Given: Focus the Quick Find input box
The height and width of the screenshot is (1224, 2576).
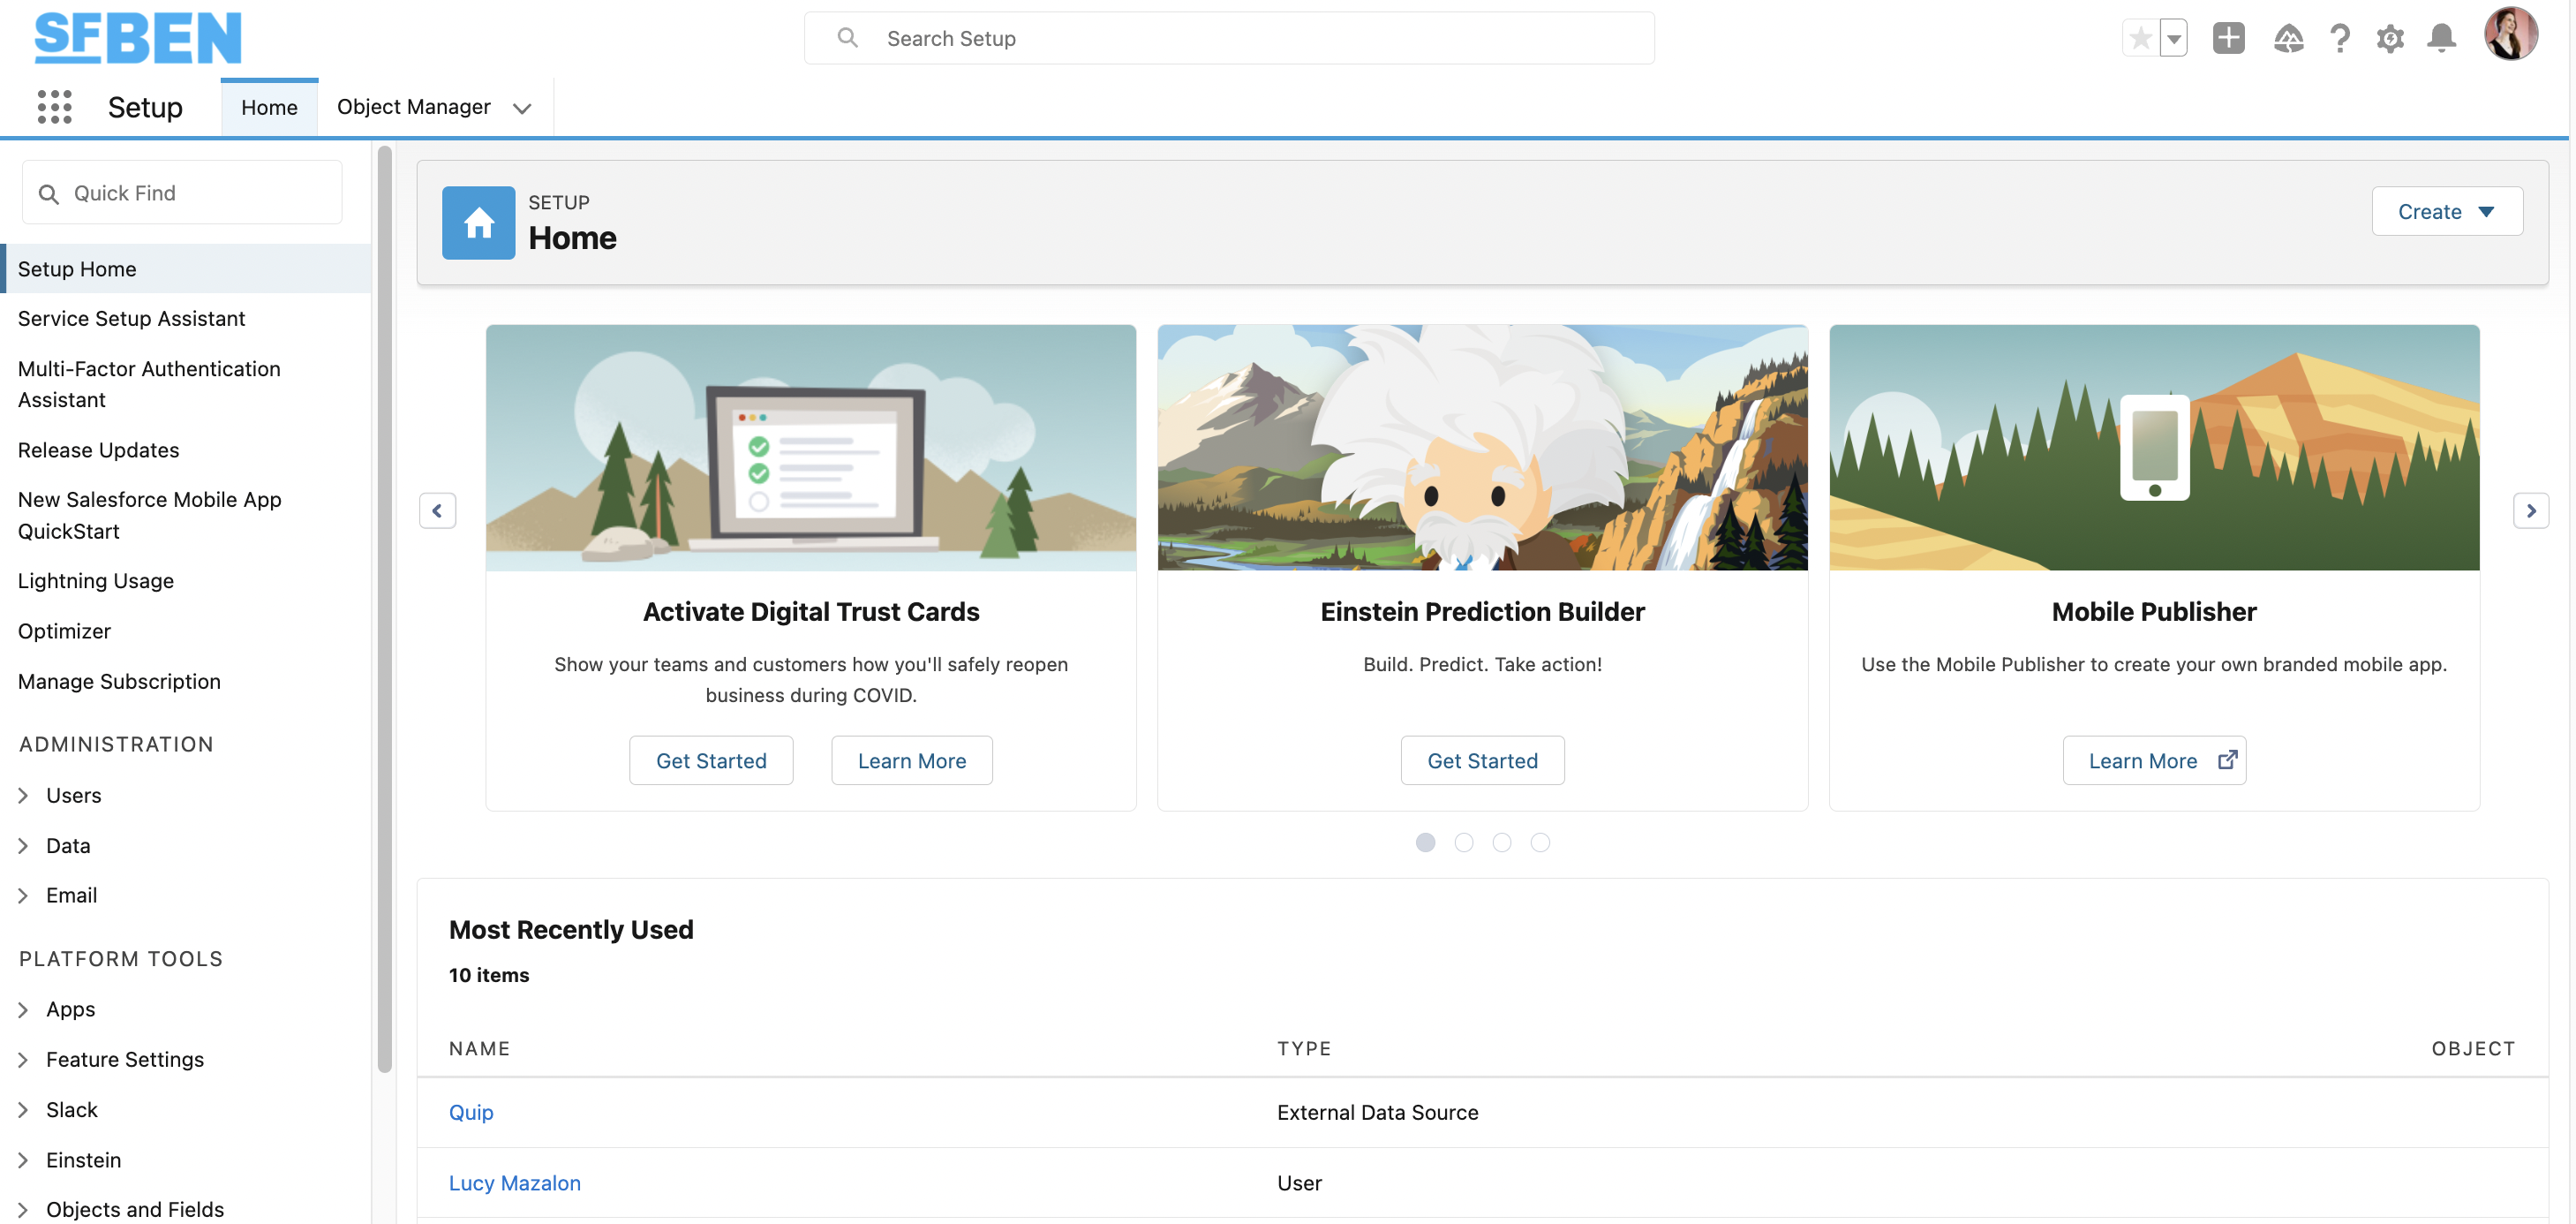Looking at the screenshot, I should click(182, 193).
